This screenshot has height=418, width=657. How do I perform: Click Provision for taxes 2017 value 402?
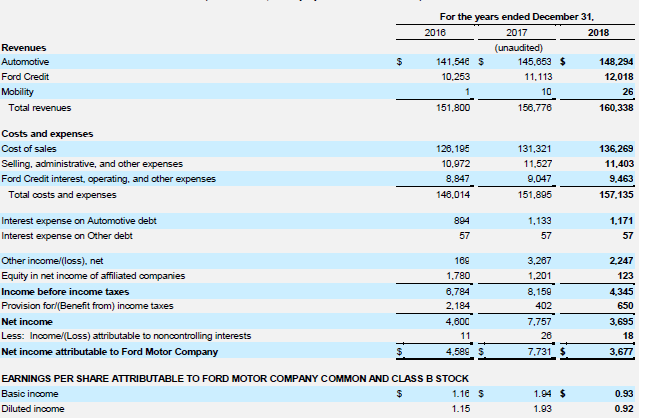pyautogui.click(x=544, y=306)
